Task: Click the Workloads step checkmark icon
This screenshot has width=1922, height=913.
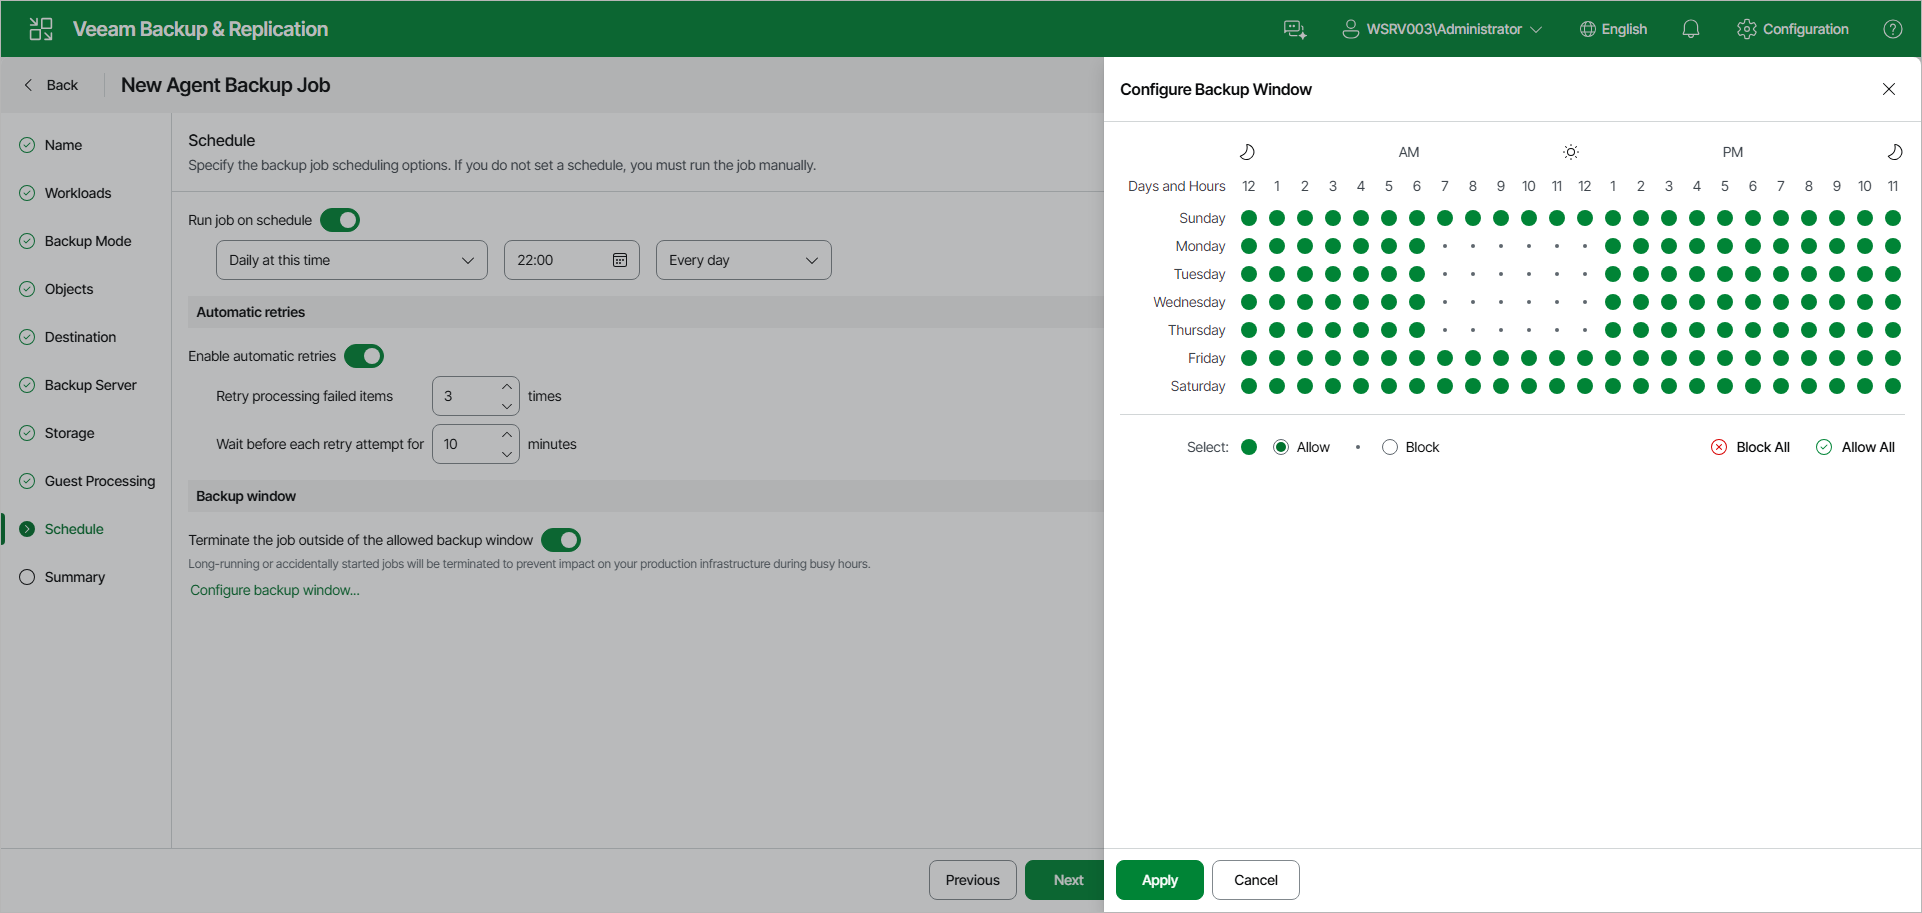Action: (27, 193)
